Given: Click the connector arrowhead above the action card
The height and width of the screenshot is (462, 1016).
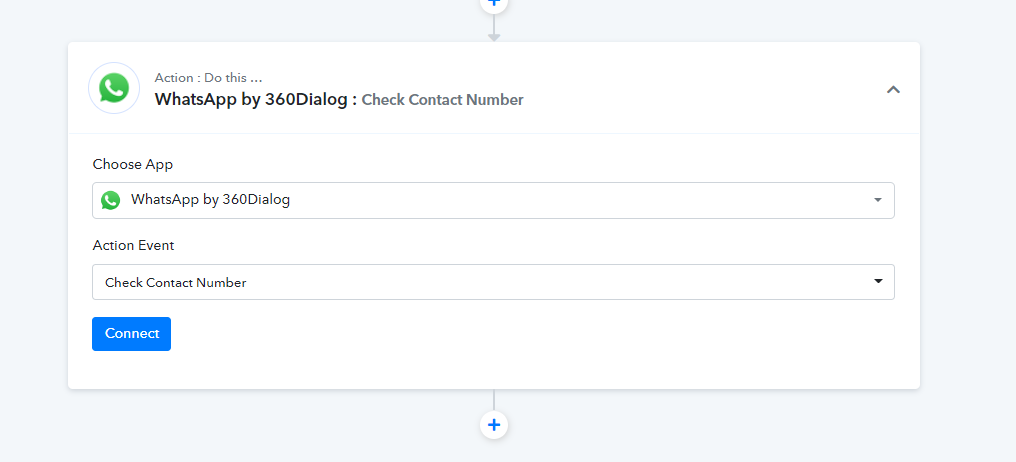Looking at the screenshot, I should pyautogui.click(x=494, y=38).
